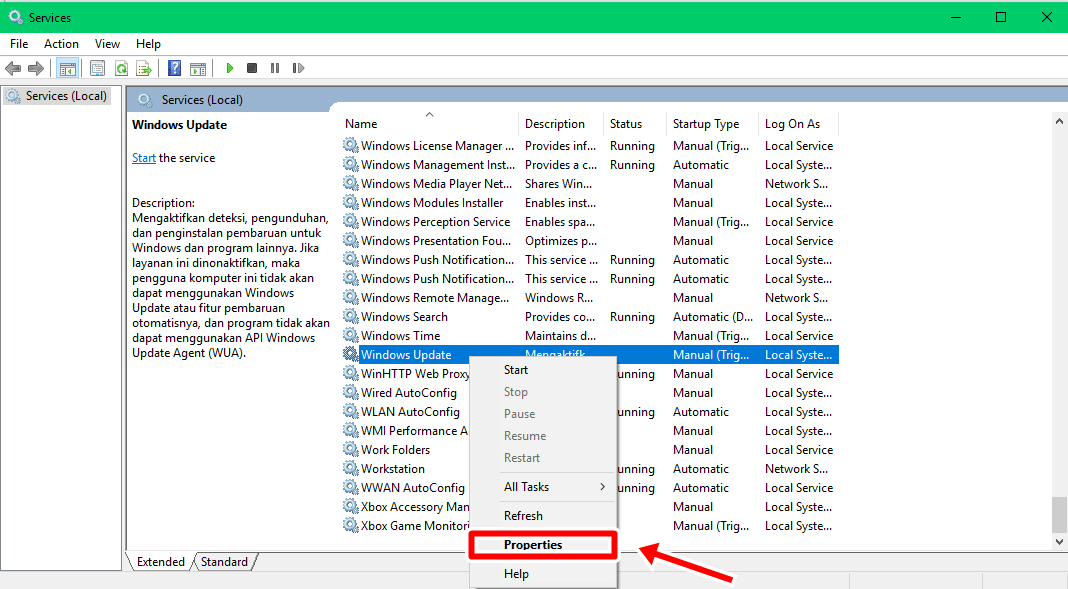This screenshot has height=589, width=1068.
Task: Click gear icon of Windows License Manager row
Action: click(350, 145)
